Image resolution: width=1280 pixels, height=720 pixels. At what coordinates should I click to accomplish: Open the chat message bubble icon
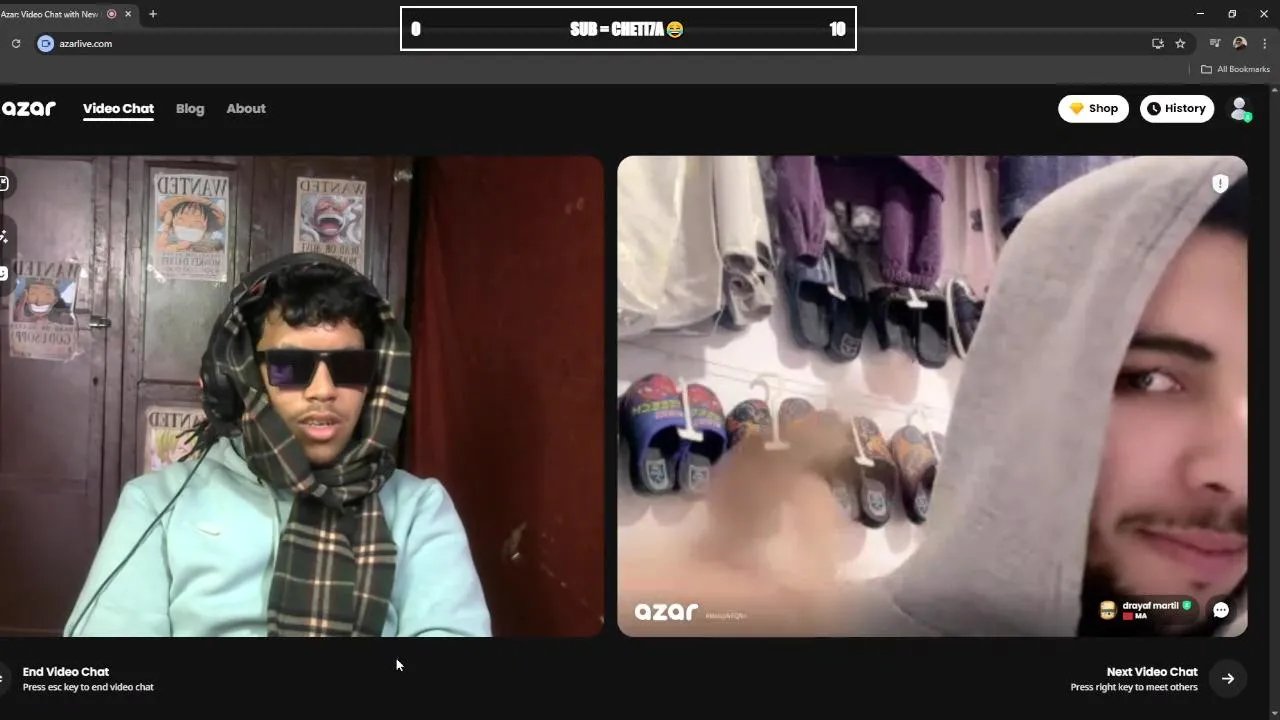1221,610
